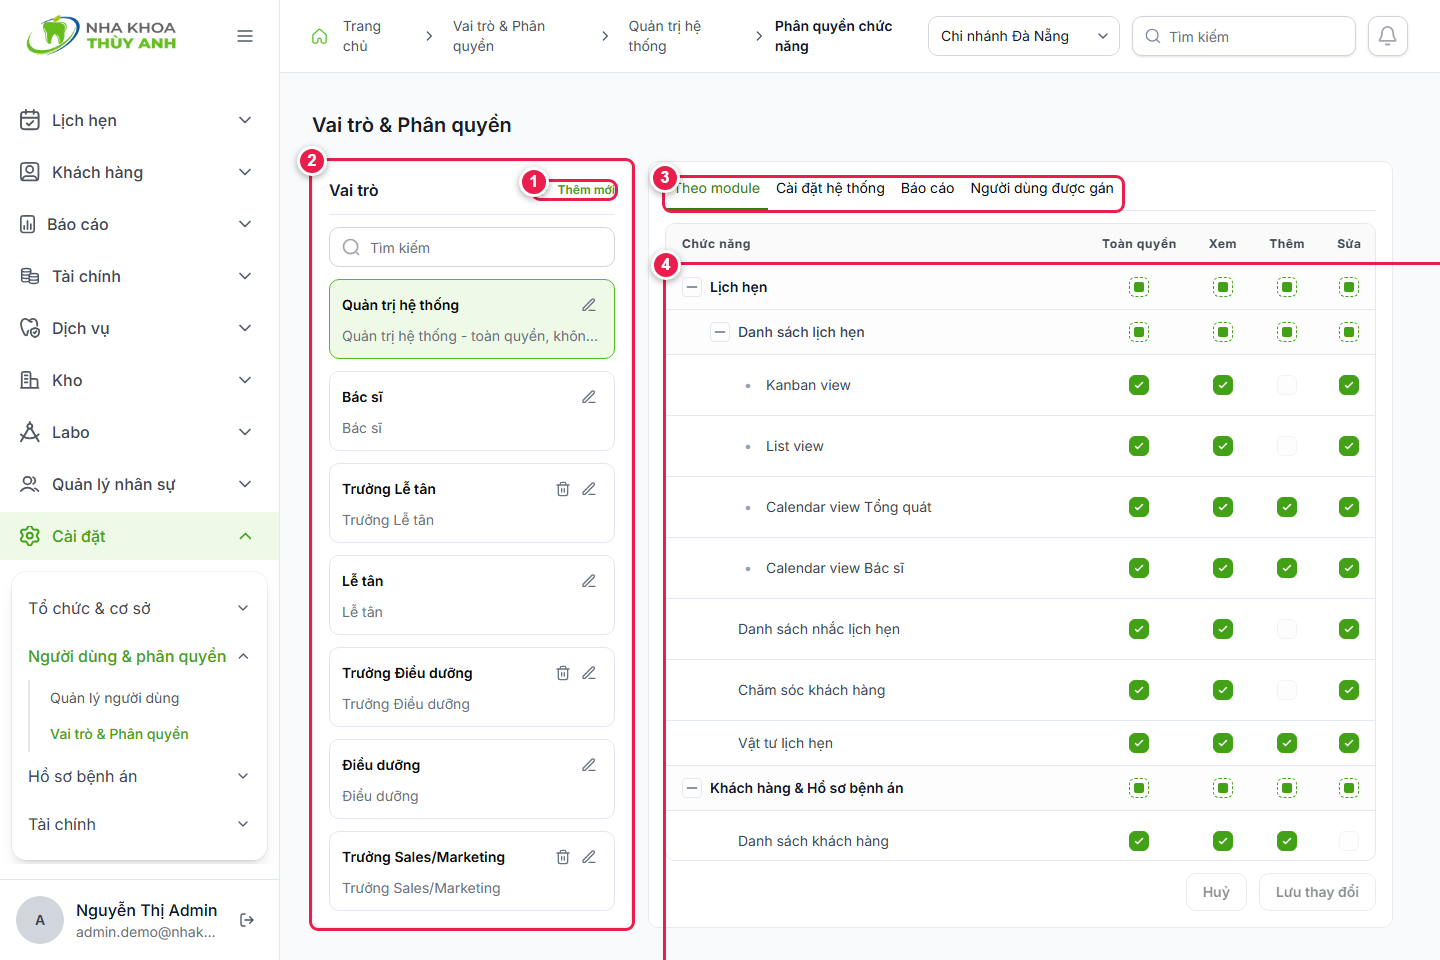Toggle Toàn quyền checkbox for Kanban view

click(x=1139, y=385)
